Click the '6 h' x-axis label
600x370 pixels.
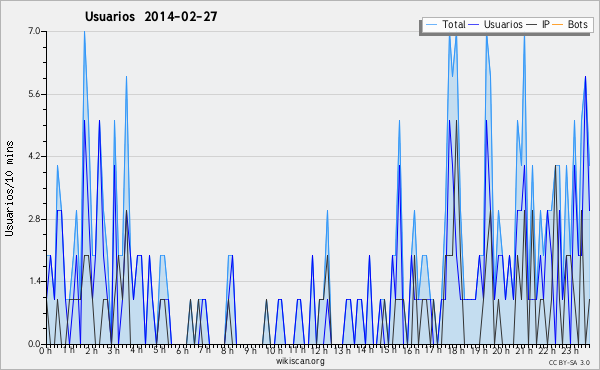click(x=182, y=350)
